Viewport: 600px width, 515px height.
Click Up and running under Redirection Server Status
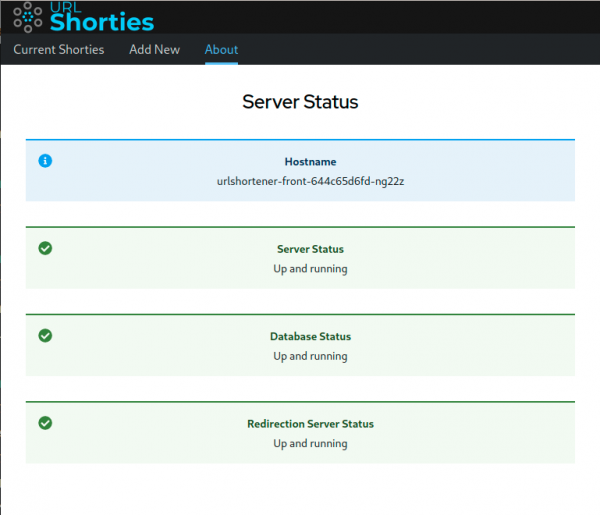[x=310, y=443]
